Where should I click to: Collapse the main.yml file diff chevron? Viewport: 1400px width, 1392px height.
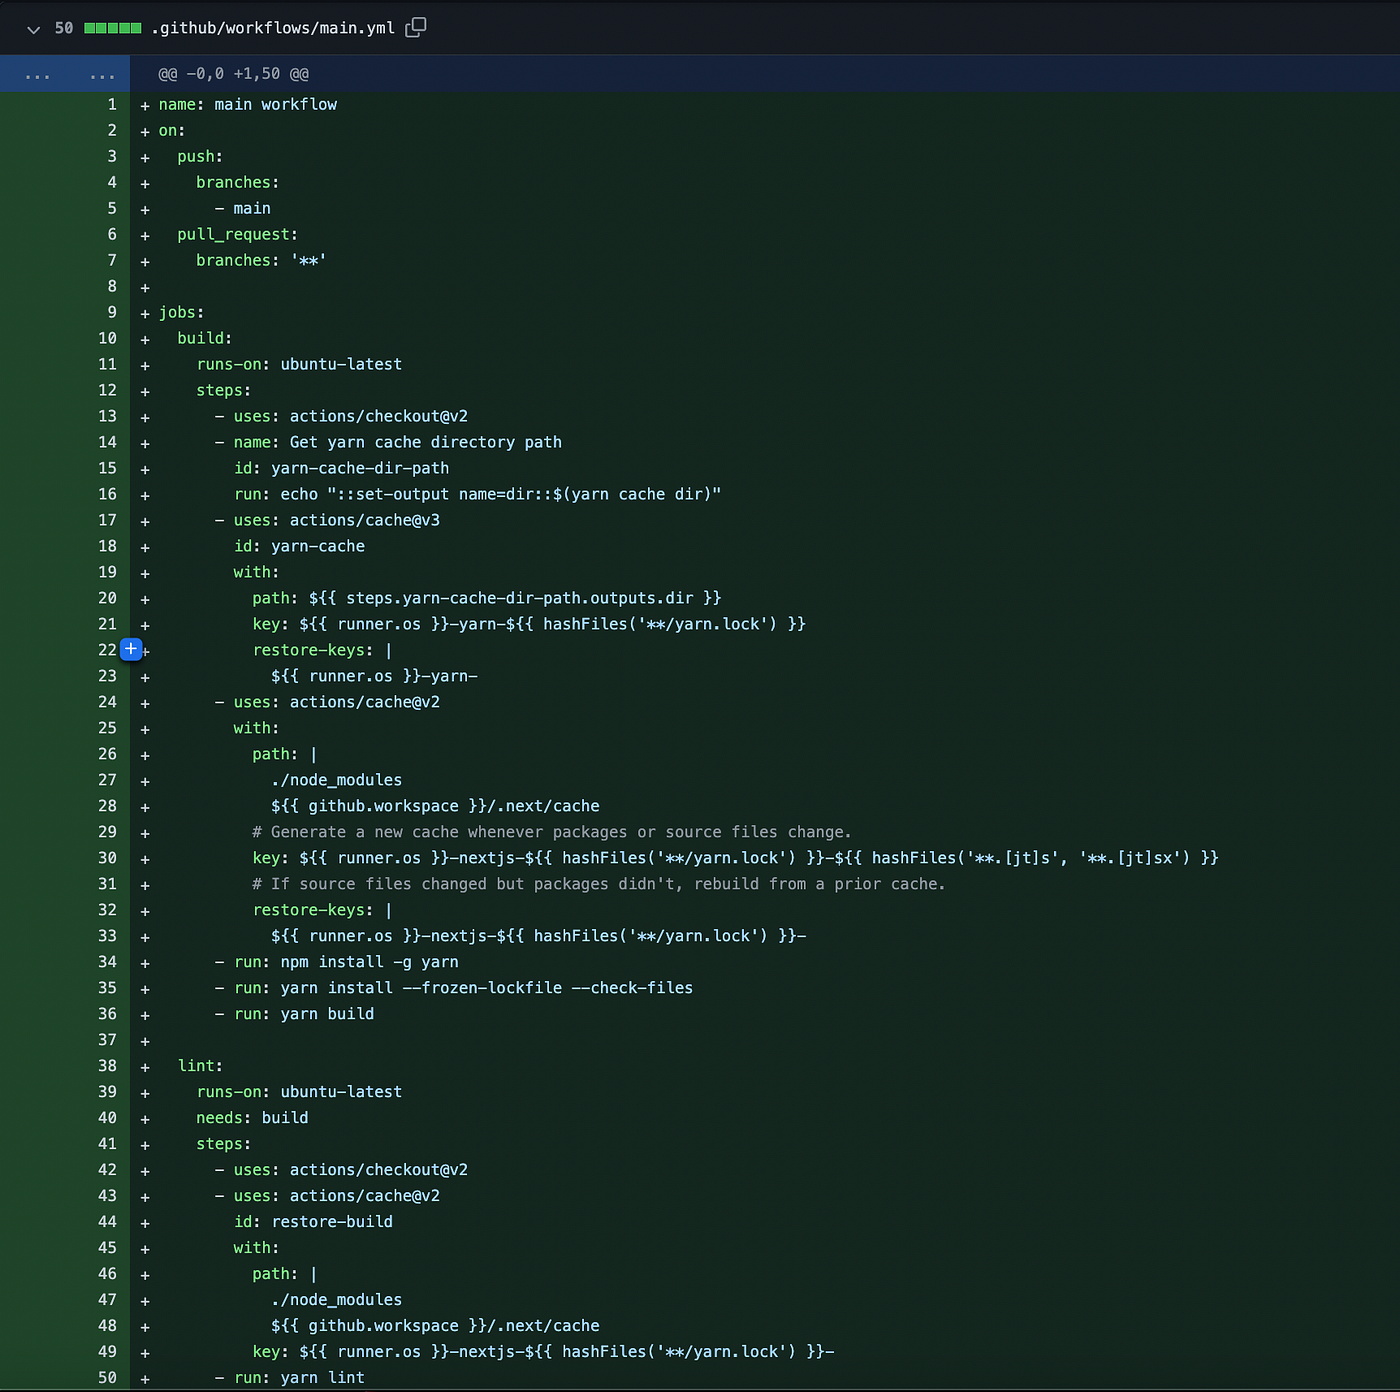point(33,29)
